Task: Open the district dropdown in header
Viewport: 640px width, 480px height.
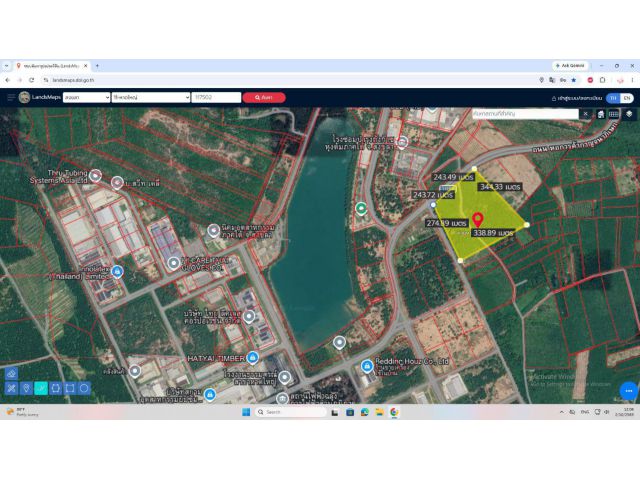Action: pos(151,97)
